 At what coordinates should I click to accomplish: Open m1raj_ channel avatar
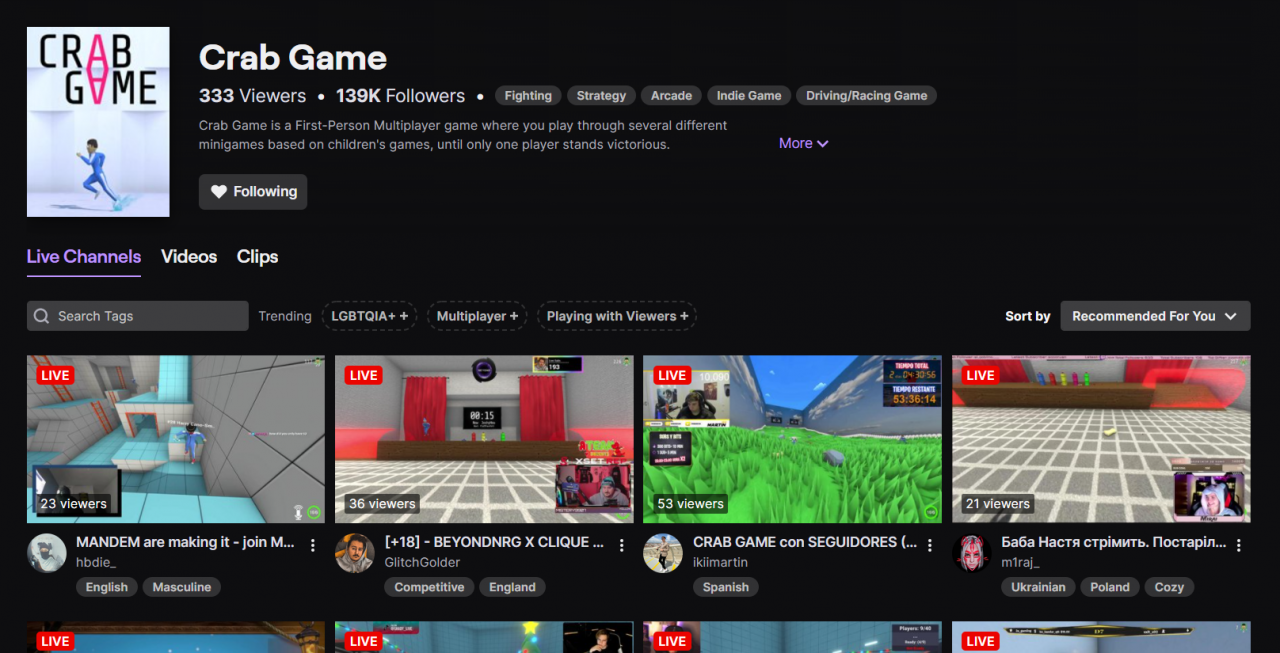(972, 553)
